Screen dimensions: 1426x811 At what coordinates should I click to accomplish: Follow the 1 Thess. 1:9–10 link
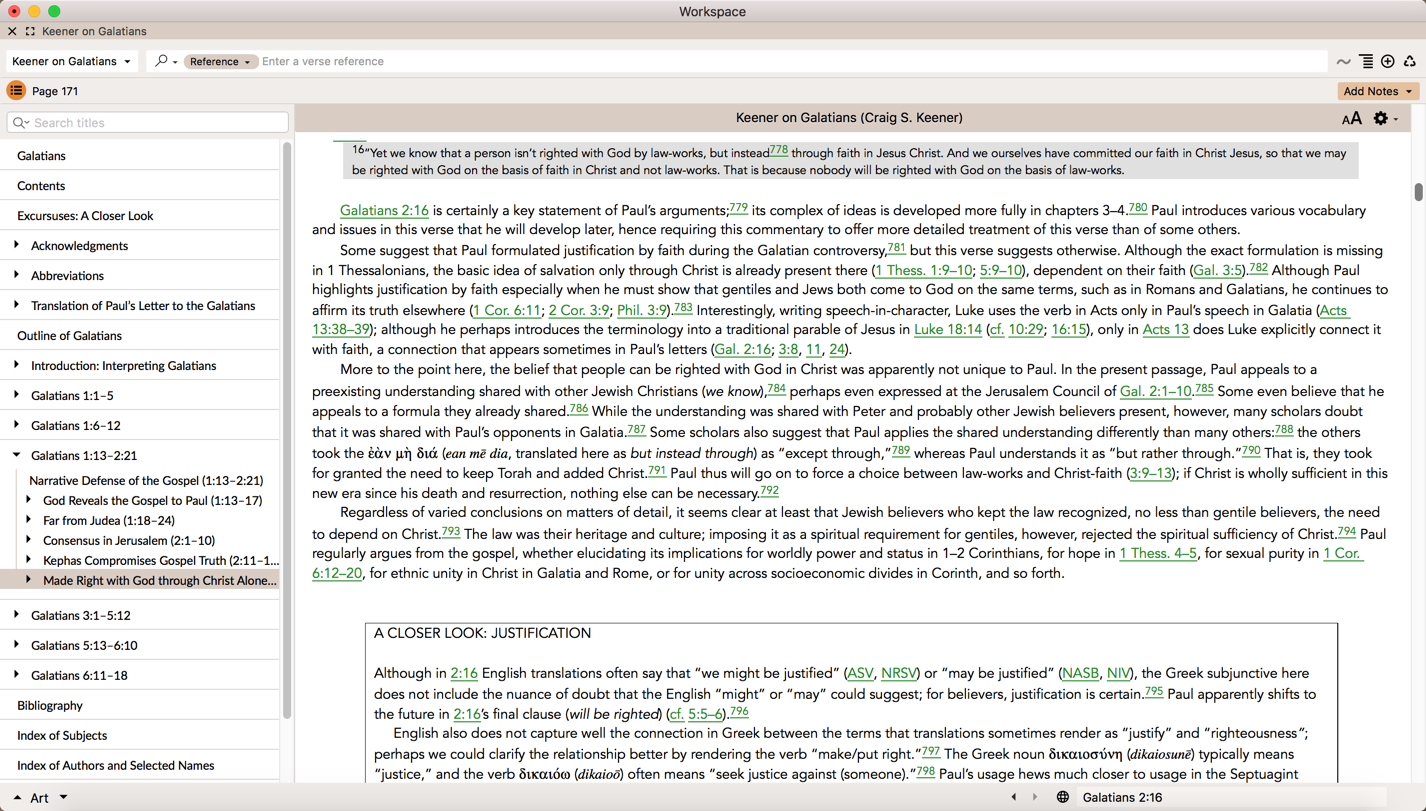[924, 270]
